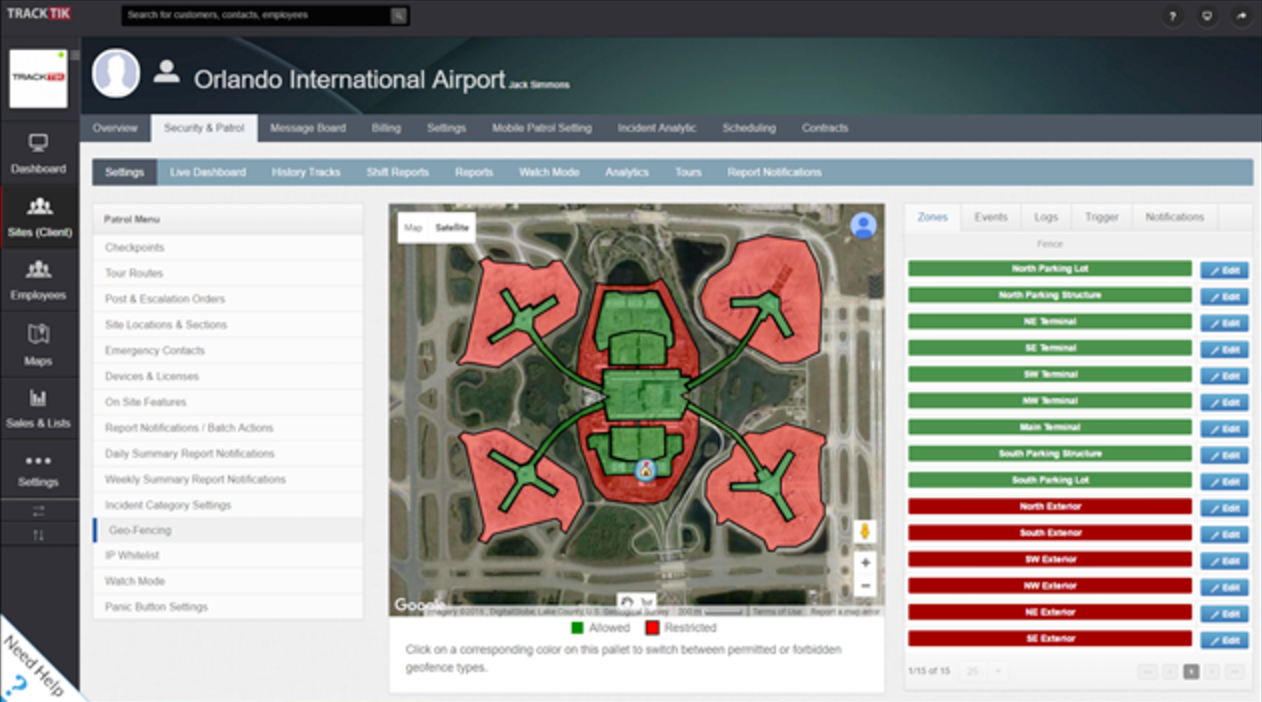Open the page size dropdown showing 25
Screen dimensions: 1262x702
tap(985, 671)
